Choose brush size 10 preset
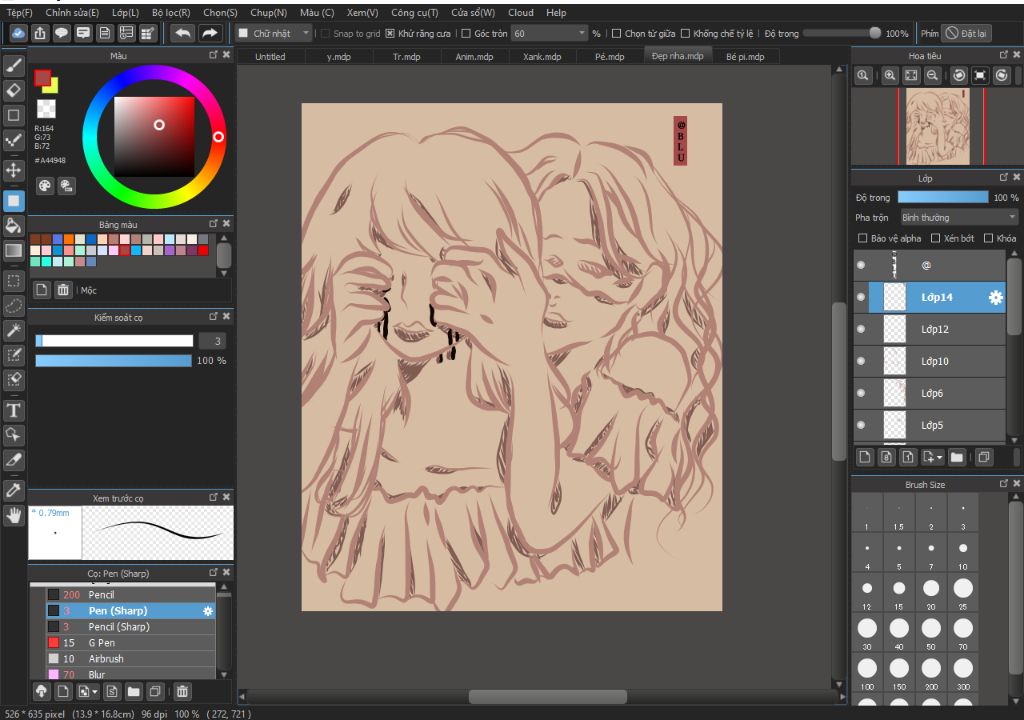The image size is (1024, 720). tap(963, 553)
